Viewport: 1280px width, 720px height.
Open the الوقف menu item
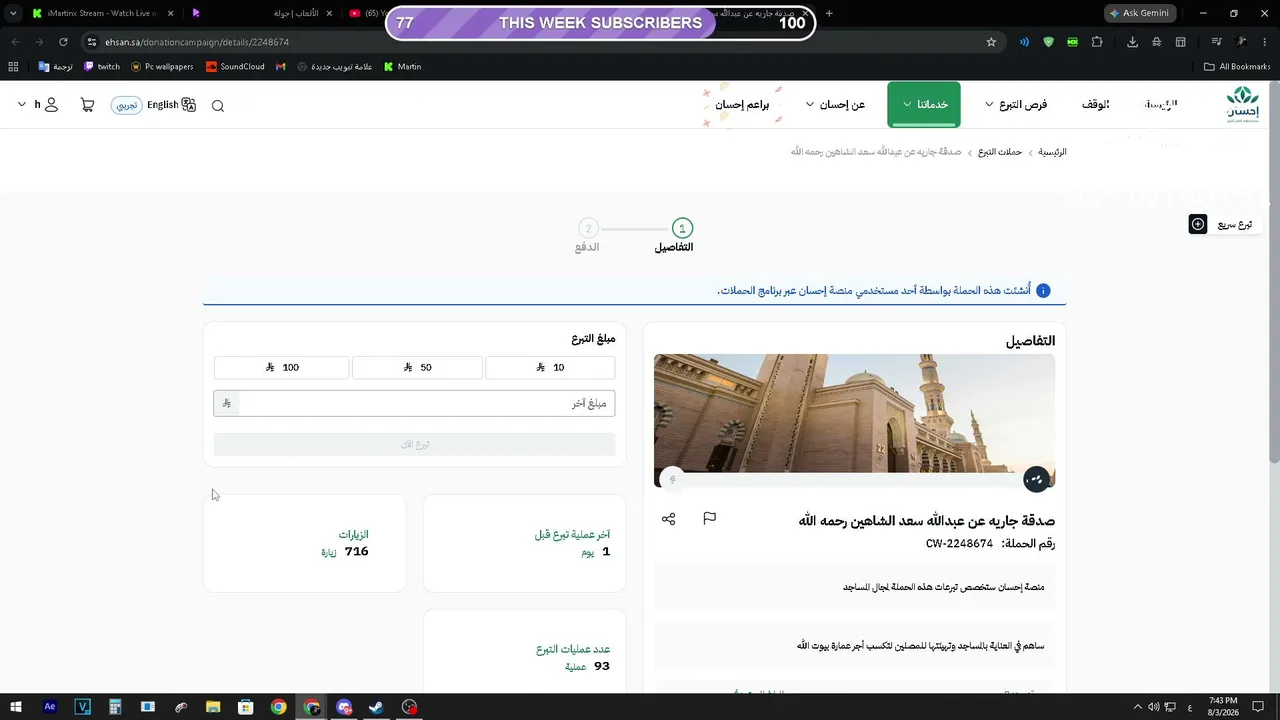(1095, 105)
